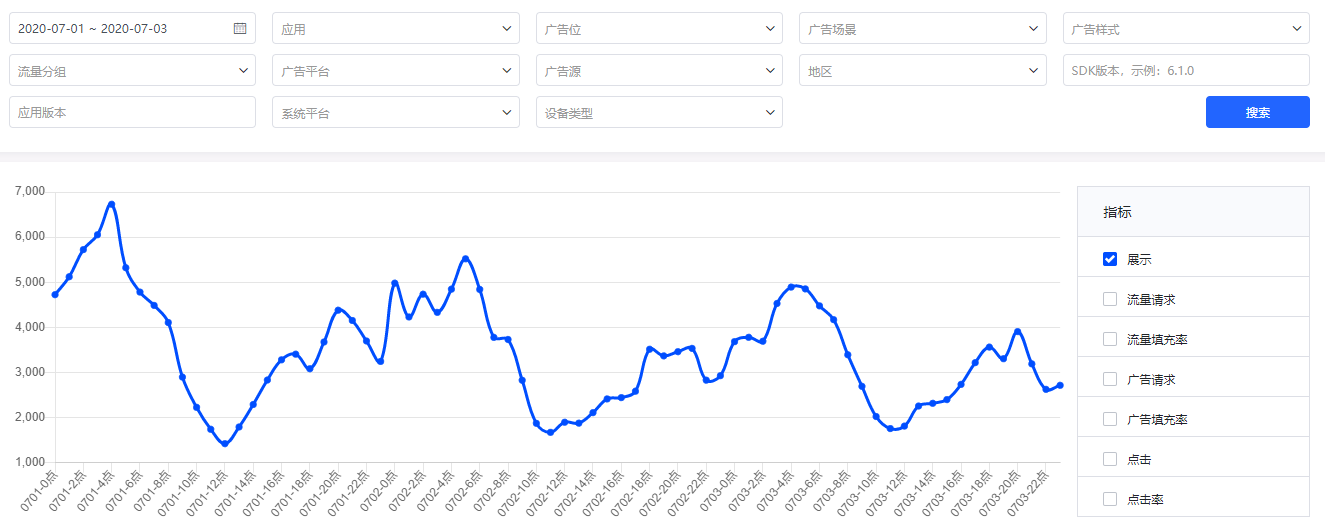Click the 广告场景 dropdown chevron
The width and height of the screenshot is (1325, 529).
click(x=1034, y=28)
